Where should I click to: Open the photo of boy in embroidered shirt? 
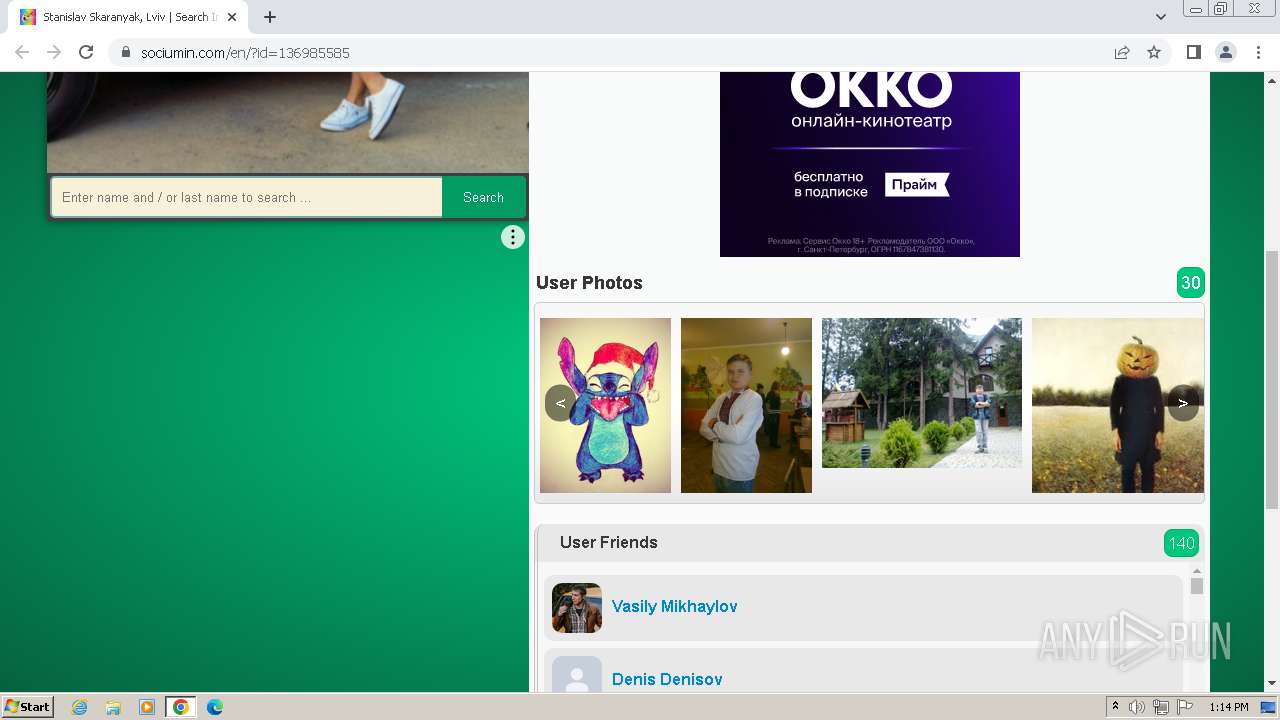746,405
